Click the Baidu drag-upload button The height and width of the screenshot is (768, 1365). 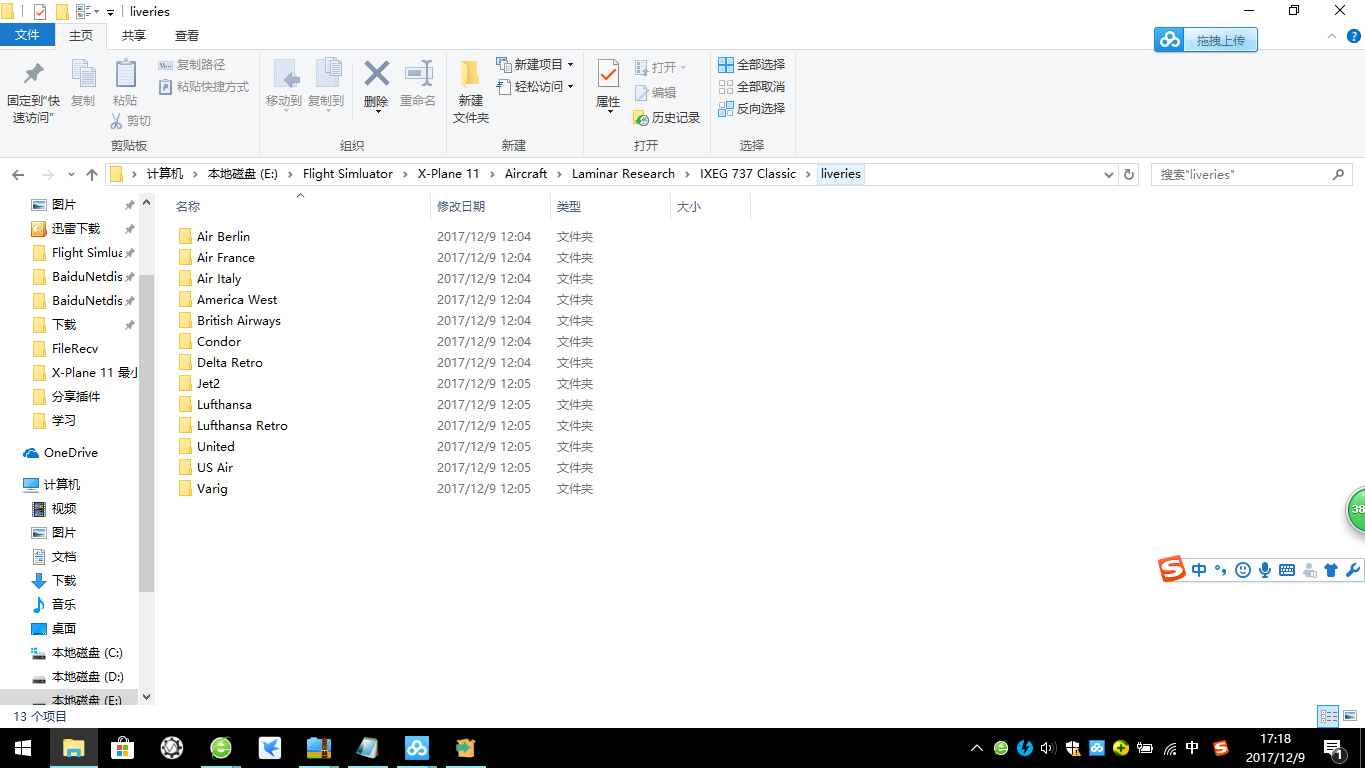(x=1205, y=40)
